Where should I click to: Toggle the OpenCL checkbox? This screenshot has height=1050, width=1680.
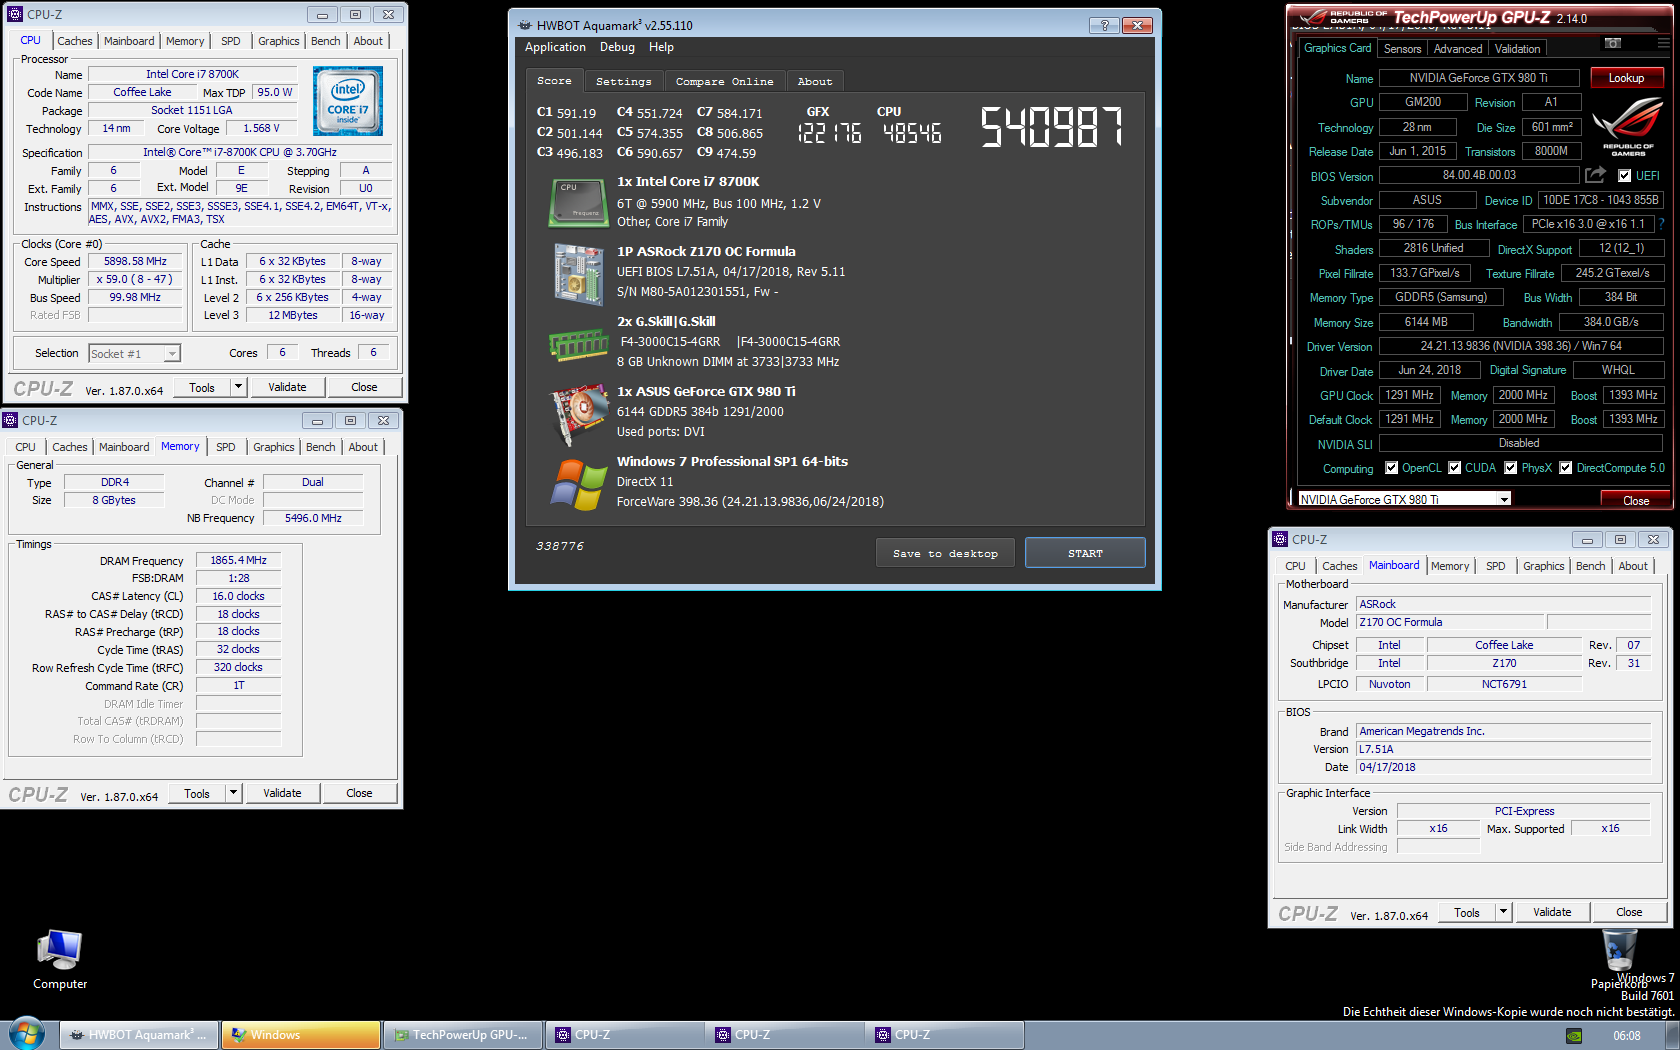coord(1391,468)
